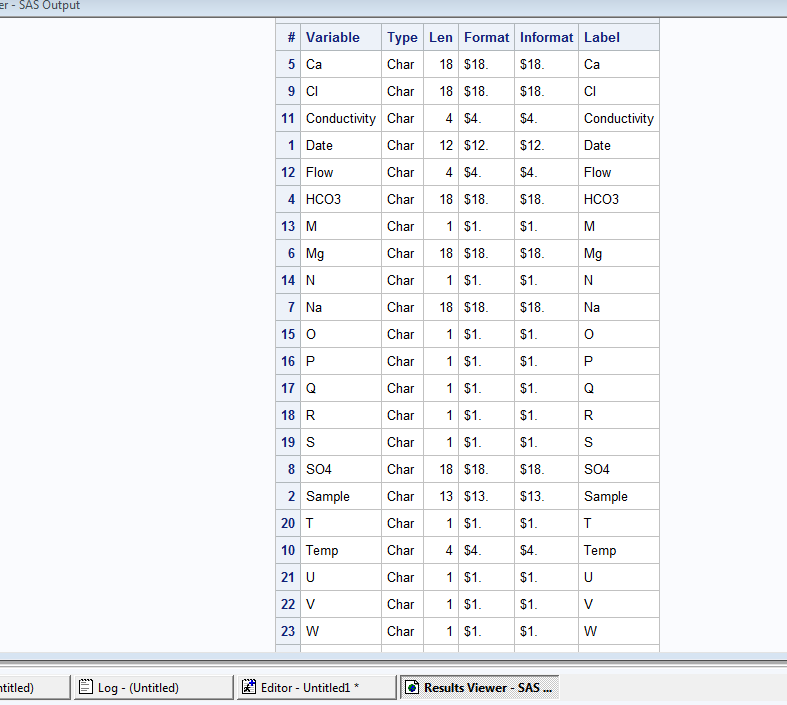Click the $13. format of Sample
Image resolution: width=787 pixels, height=705 pixels.
pyautogui.click(x=486, y=497)
